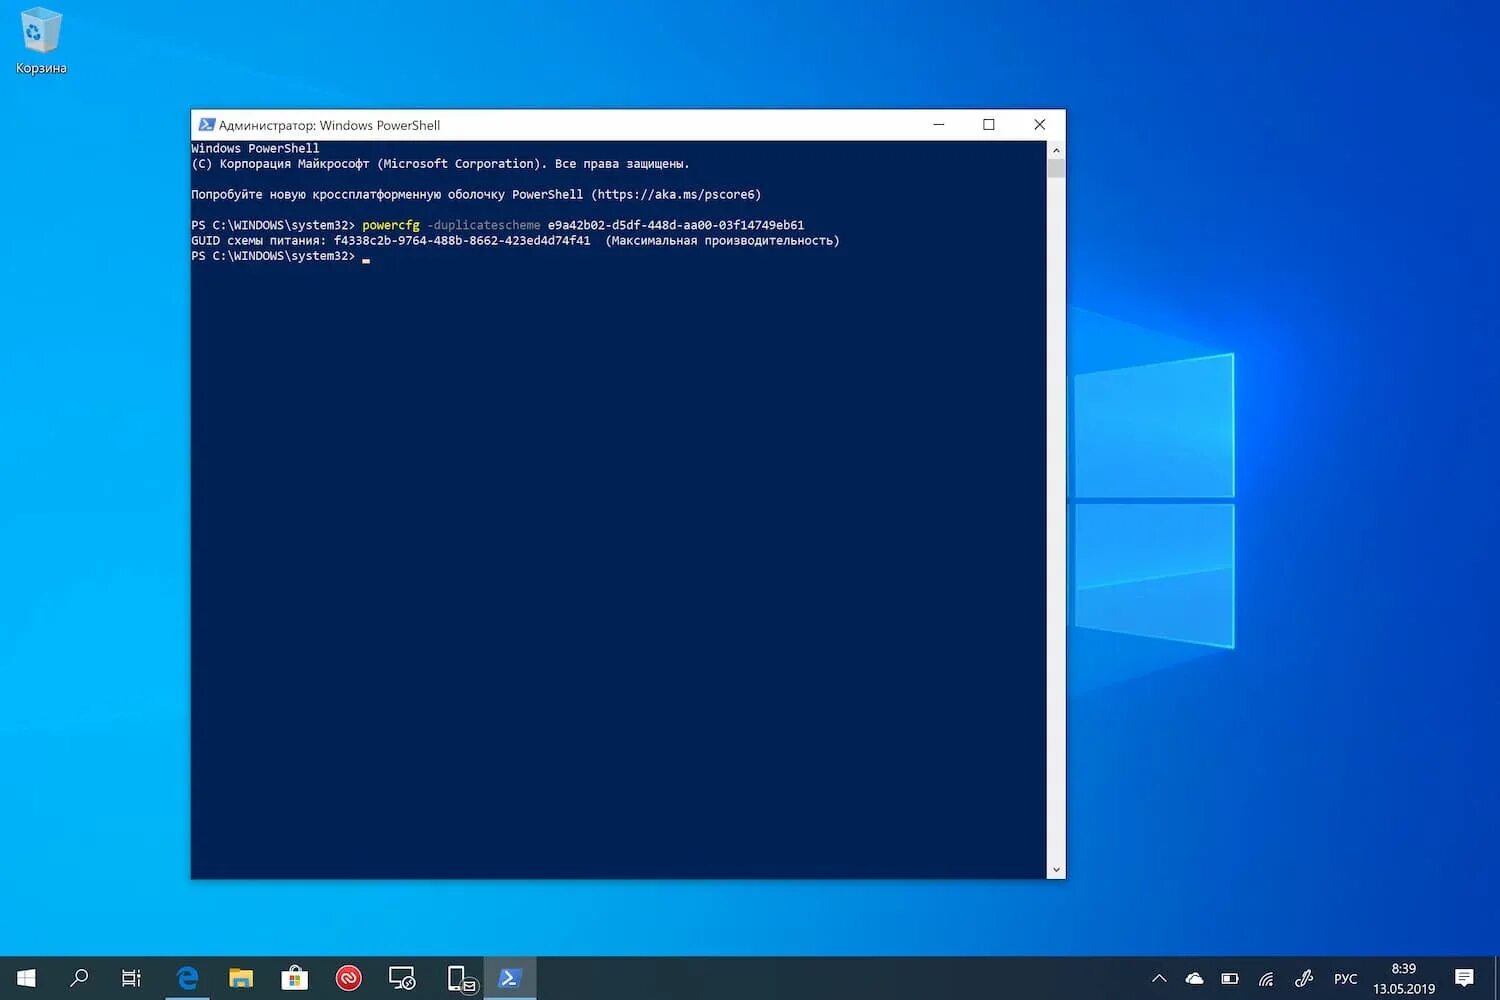Open the clock and calendar flyout
Screen dimensions: 1500x1000
pyautogui.click(x=1404, y=978)
